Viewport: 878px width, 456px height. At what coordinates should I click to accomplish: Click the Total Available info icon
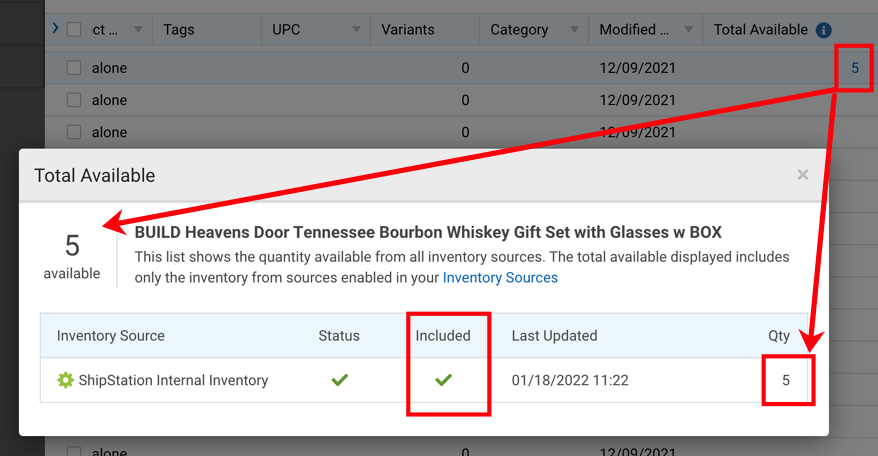pyautogui.click(x=824, y=30)
